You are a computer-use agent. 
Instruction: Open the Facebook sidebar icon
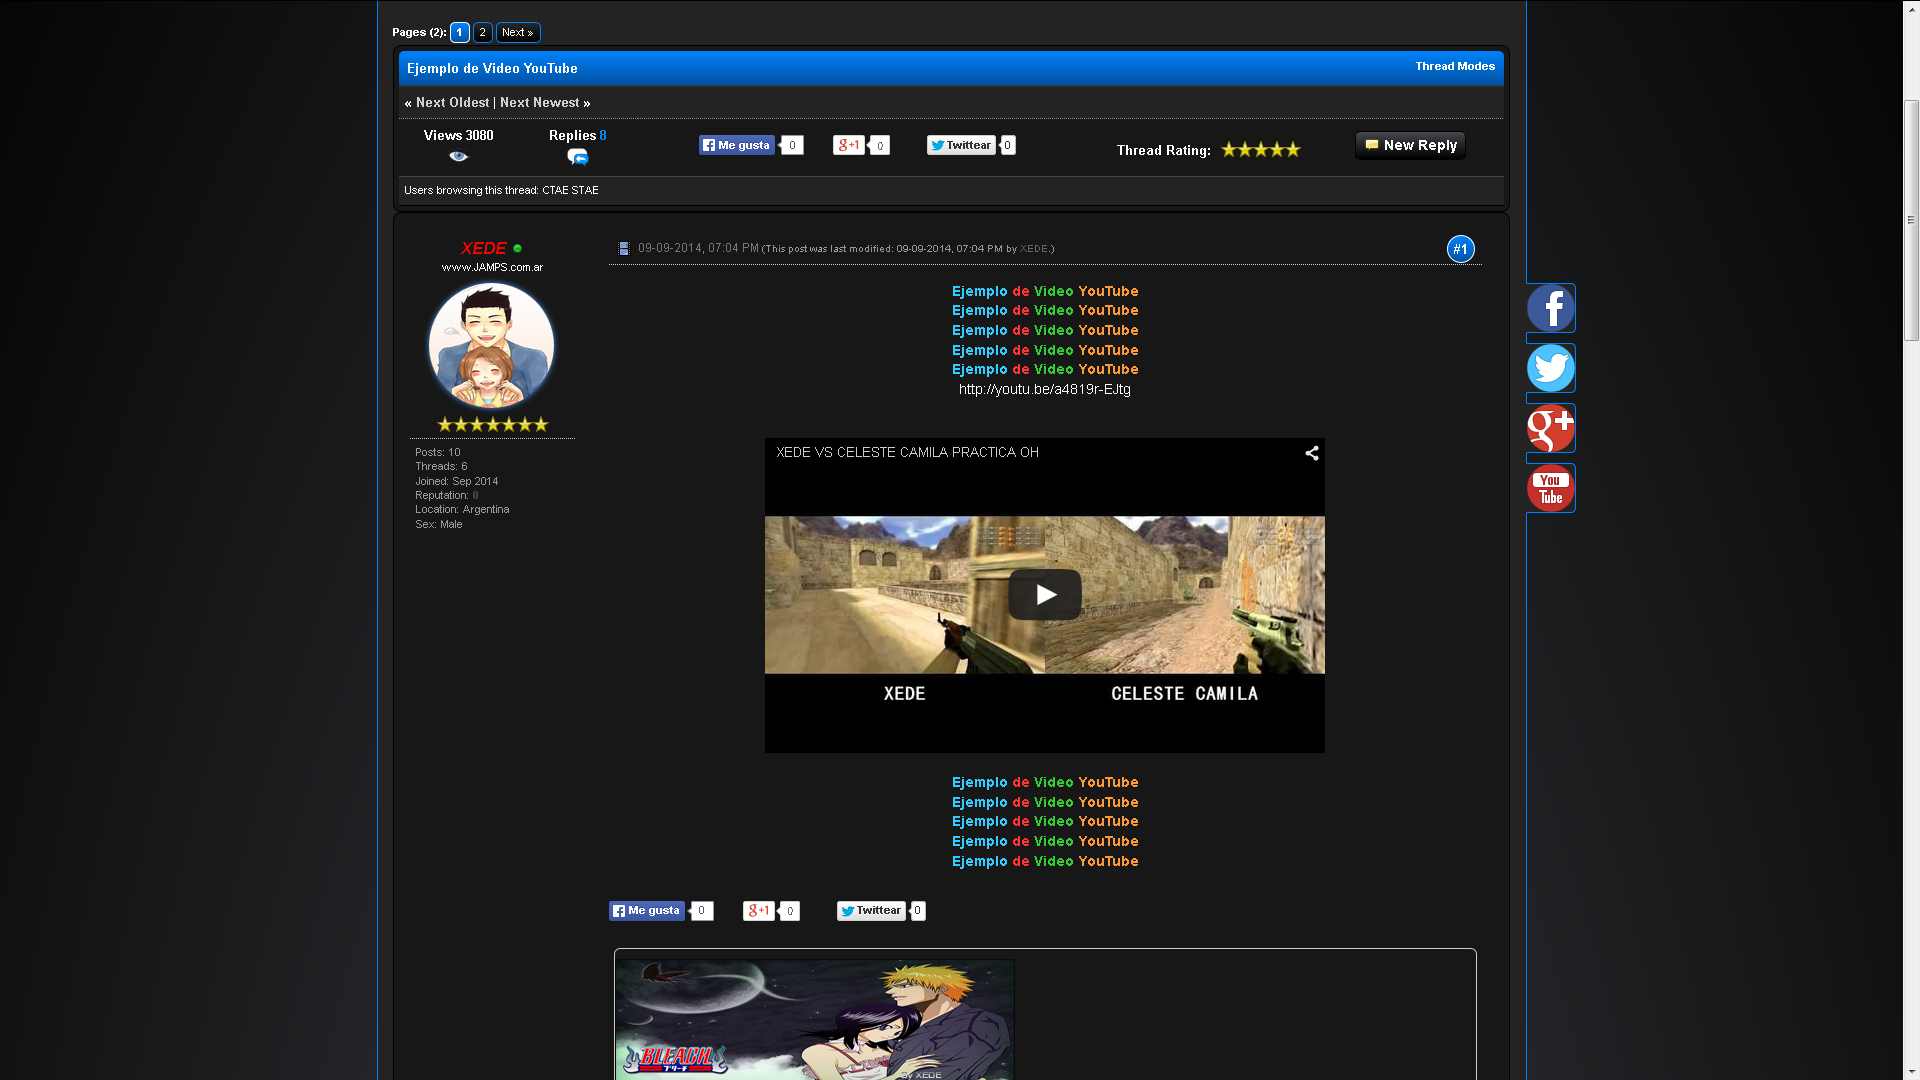(x=1550, y=308)
